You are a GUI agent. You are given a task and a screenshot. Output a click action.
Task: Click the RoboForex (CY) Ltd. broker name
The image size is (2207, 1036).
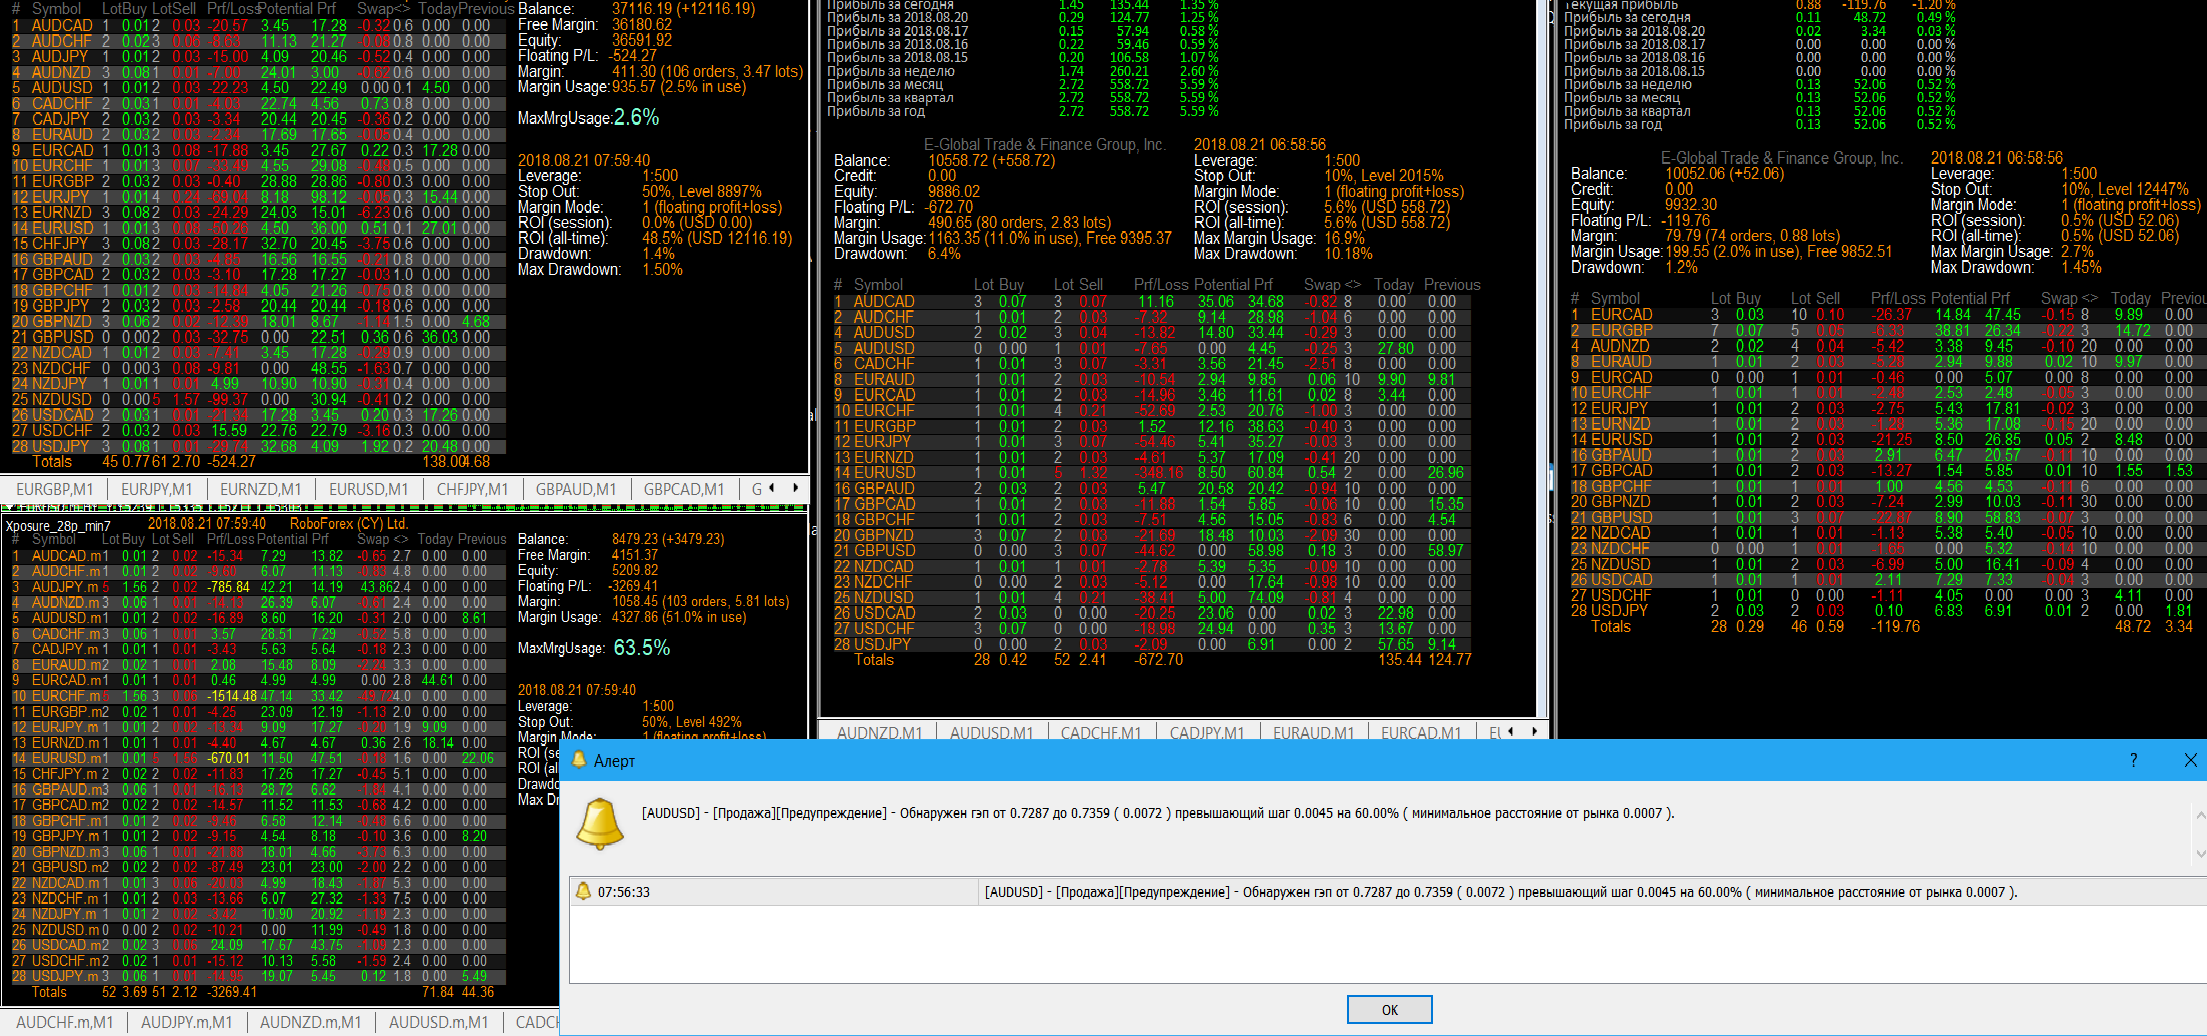coord(349,524)
